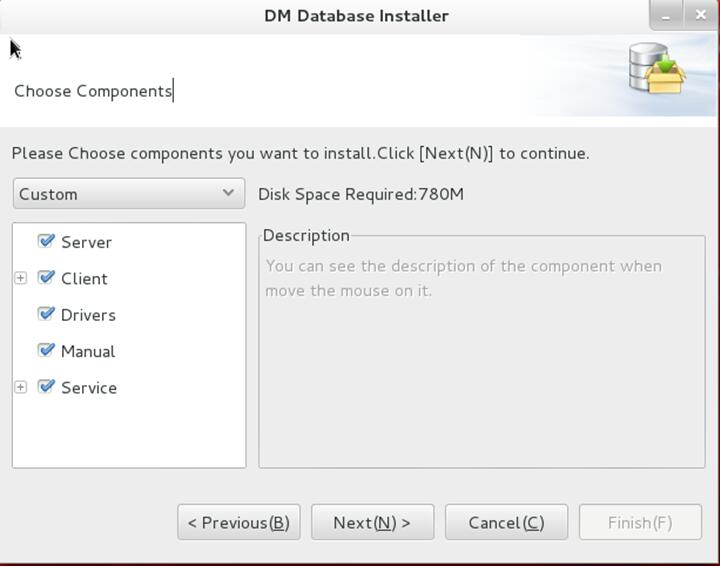720x567 pixels.
Task: Uncheck the Server component checkbox
Action: [x=46, y=241]
